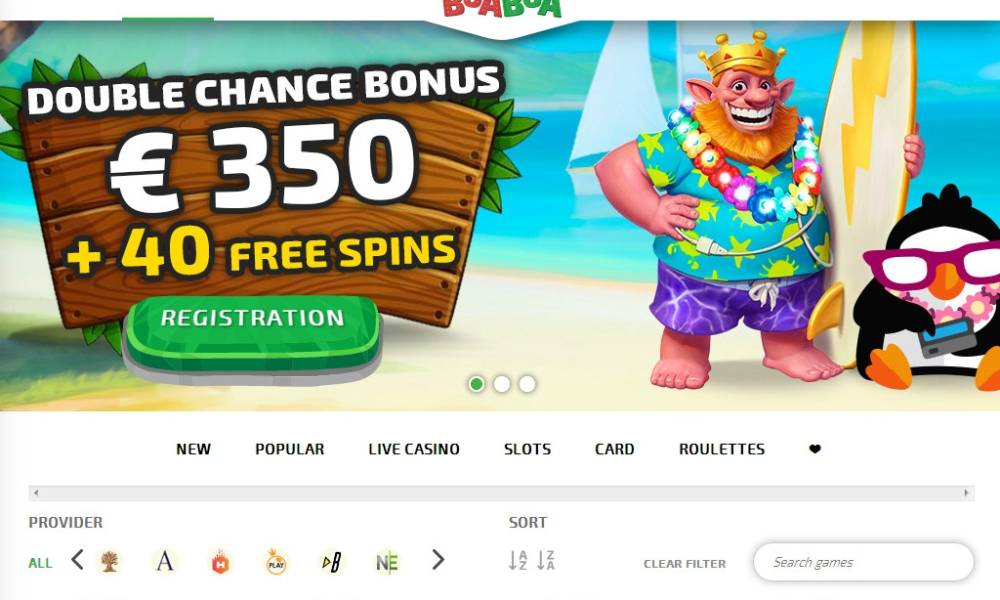Select the tree logo provider icon
The image size is (1000, 600).
pos(109,562)
